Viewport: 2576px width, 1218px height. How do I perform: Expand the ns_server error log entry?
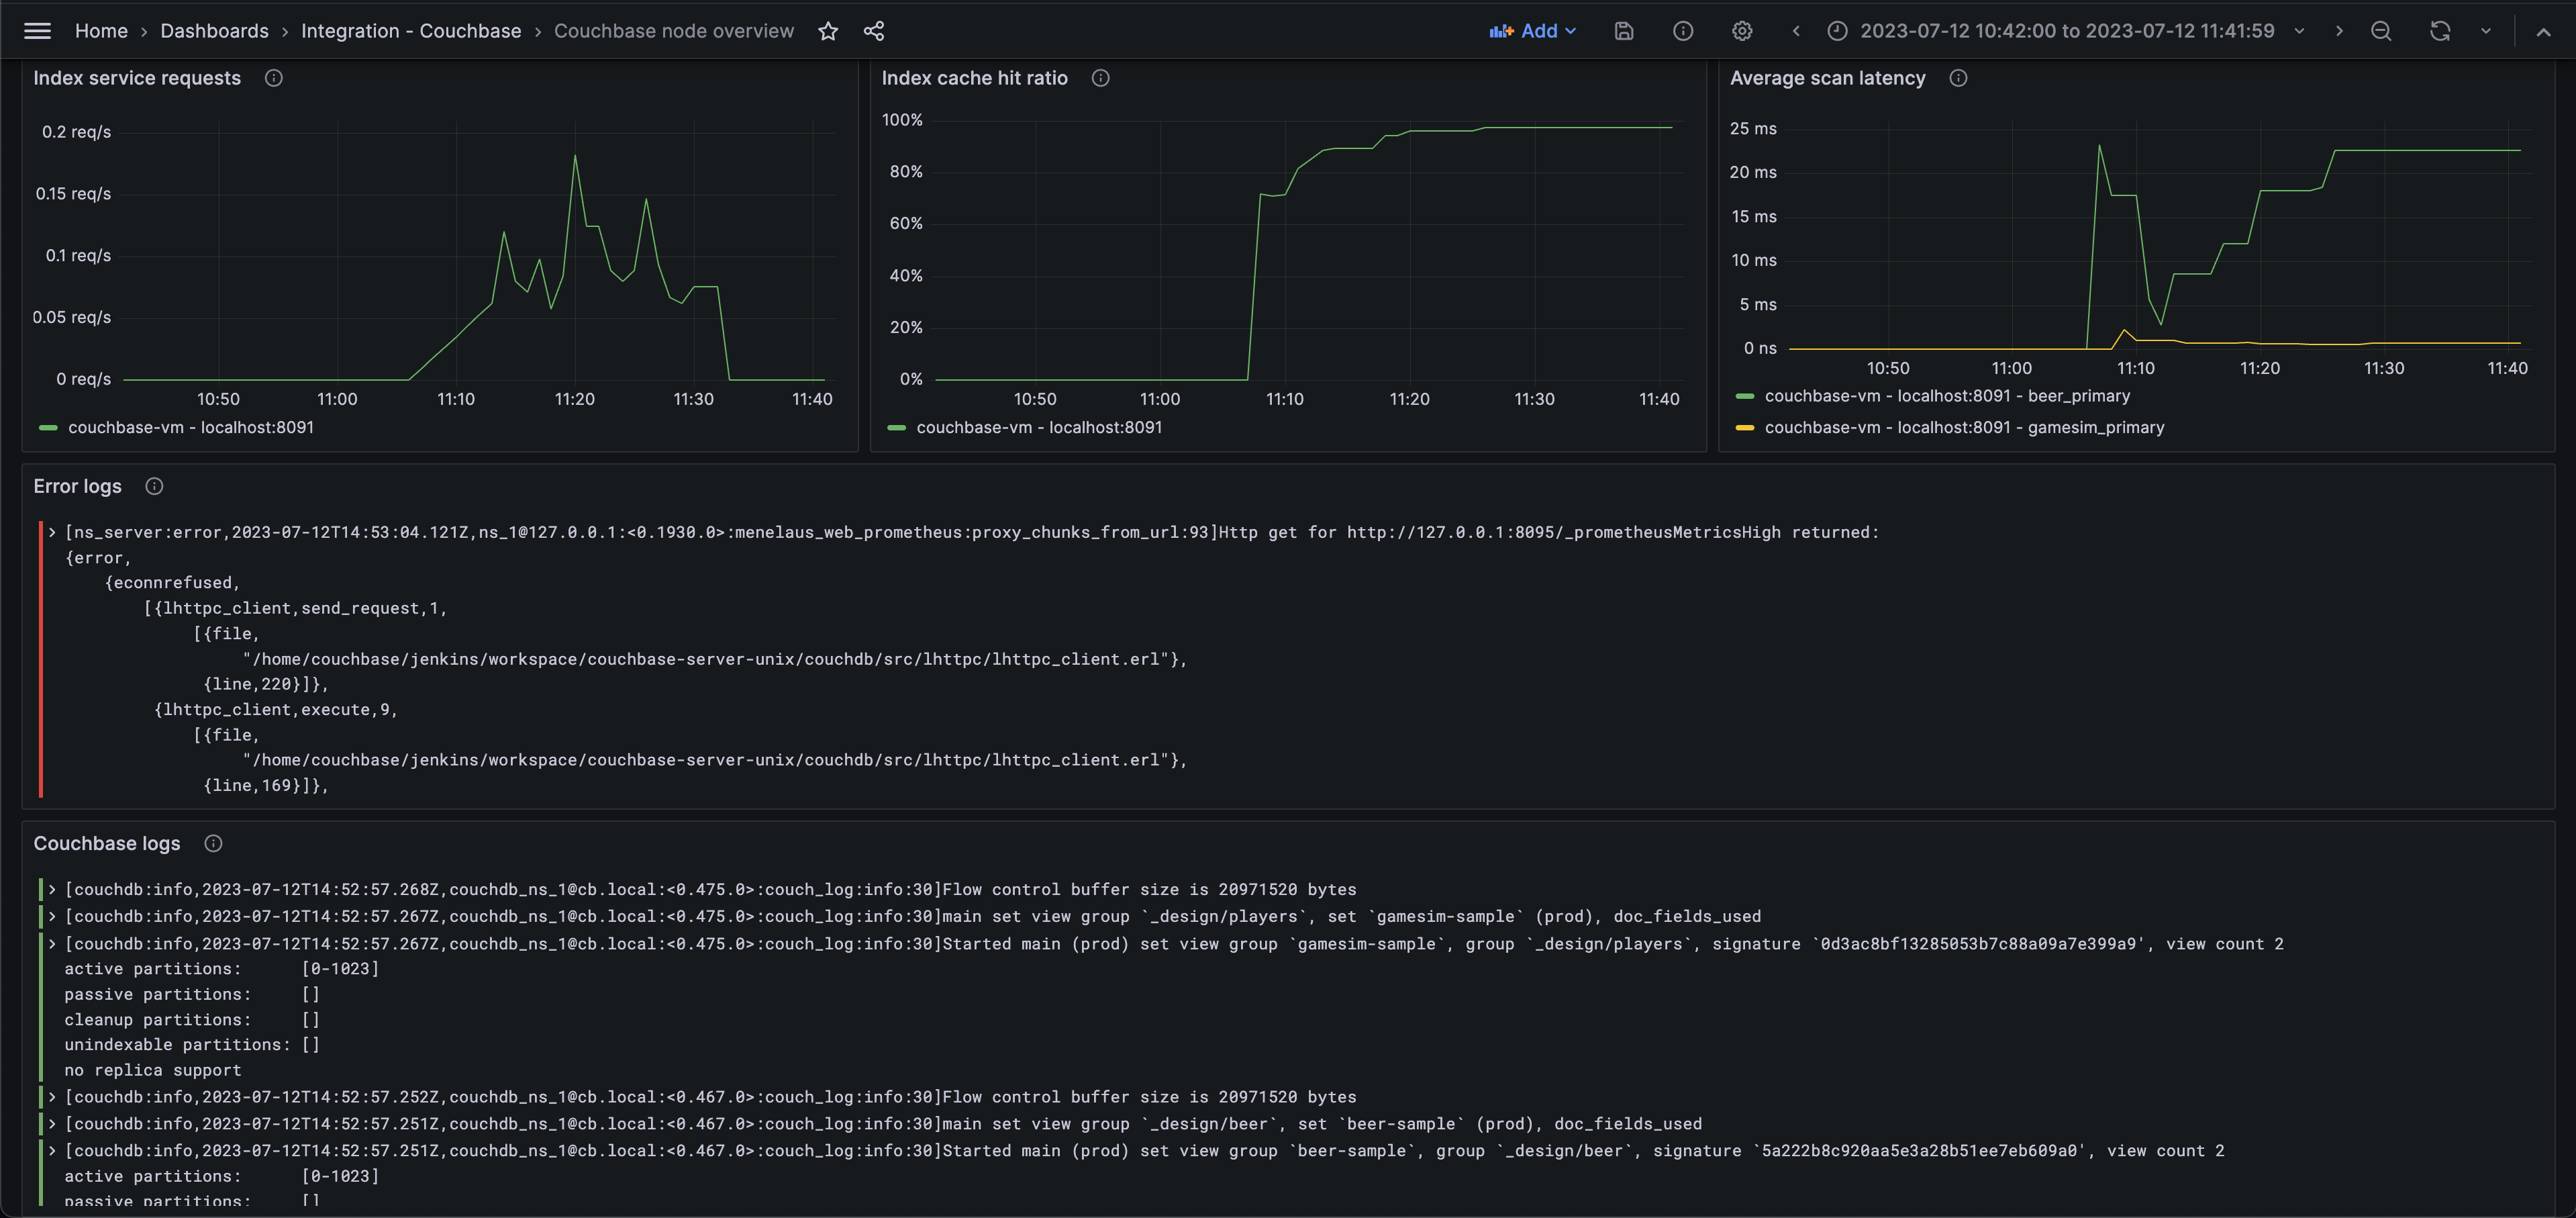click(x=52, y=532)
